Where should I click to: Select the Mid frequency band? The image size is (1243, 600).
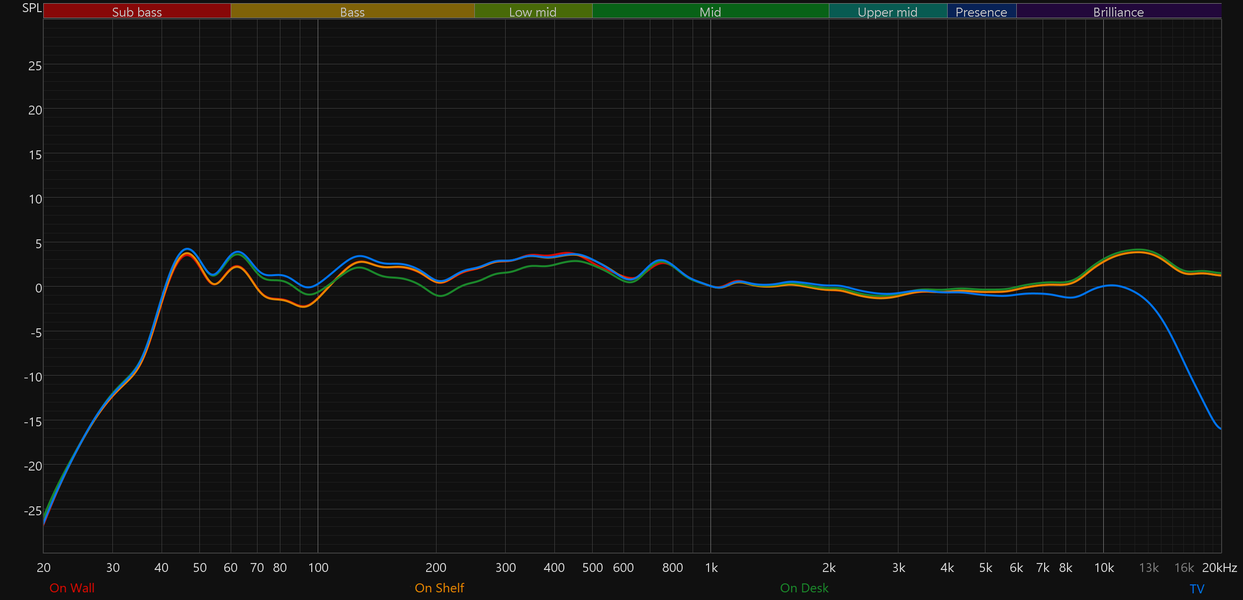pos(710,12)
